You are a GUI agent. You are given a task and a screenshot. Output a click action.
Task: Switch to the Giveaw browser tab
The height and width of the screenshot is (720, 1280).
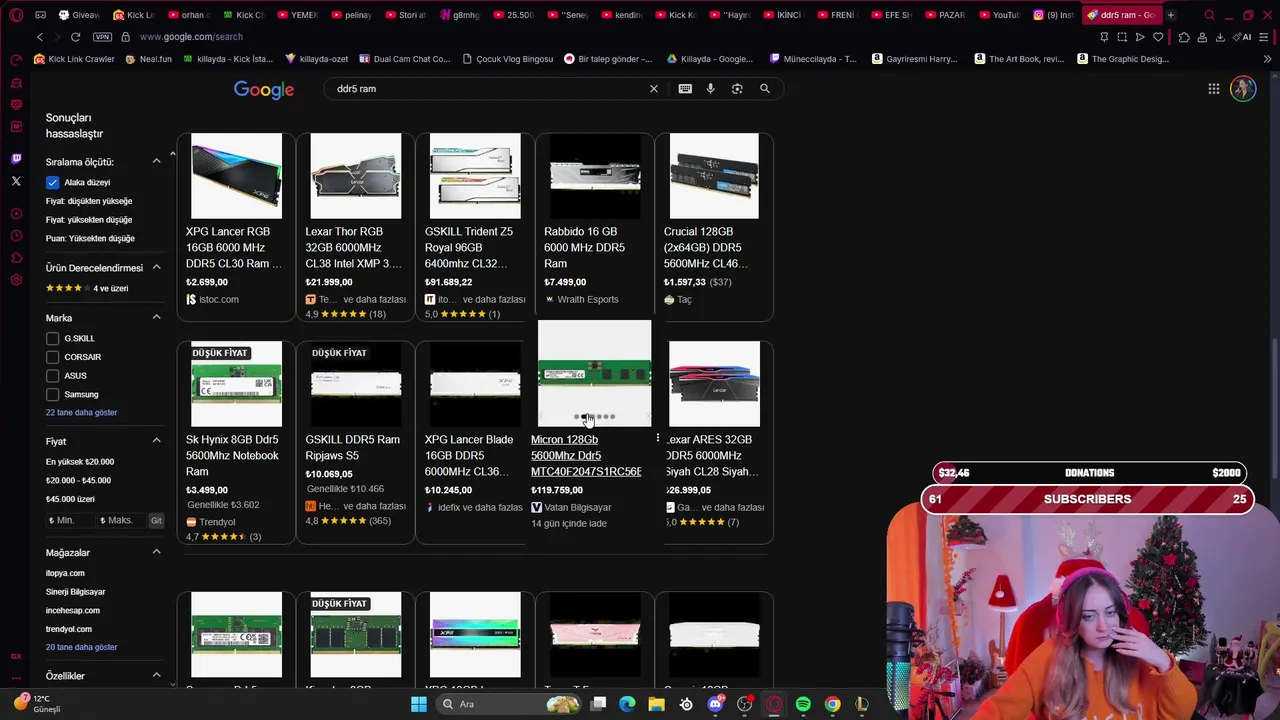coord(79,15)
